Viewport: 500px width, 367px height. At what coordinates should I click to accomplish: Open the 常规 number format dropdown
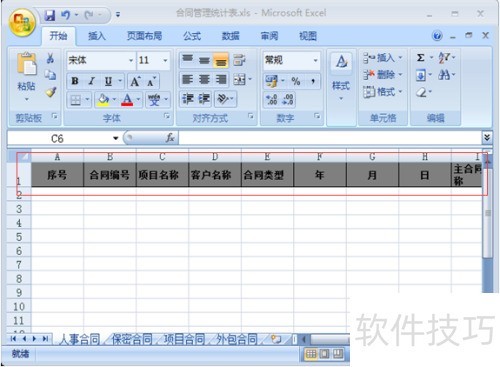315,60
